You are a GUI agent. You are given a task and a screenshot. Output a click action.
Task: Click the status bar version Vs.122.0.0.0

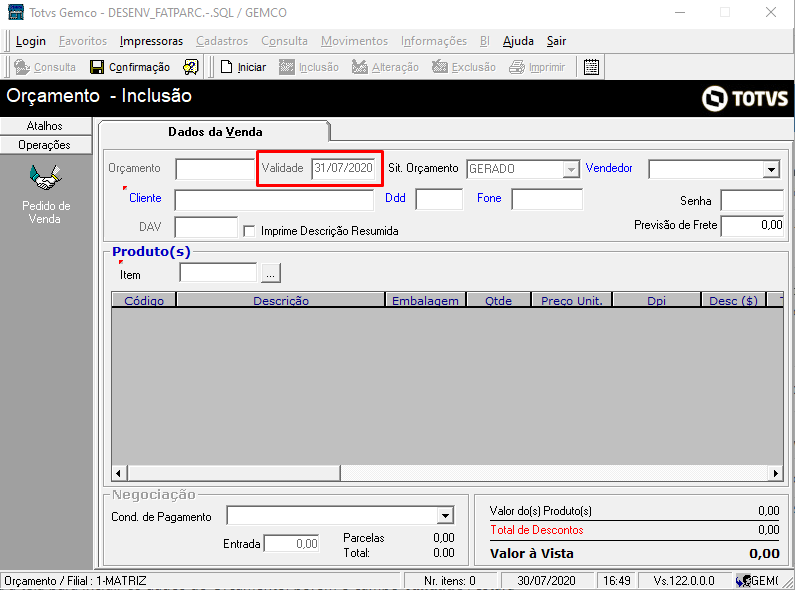click(x=683, y=580)
